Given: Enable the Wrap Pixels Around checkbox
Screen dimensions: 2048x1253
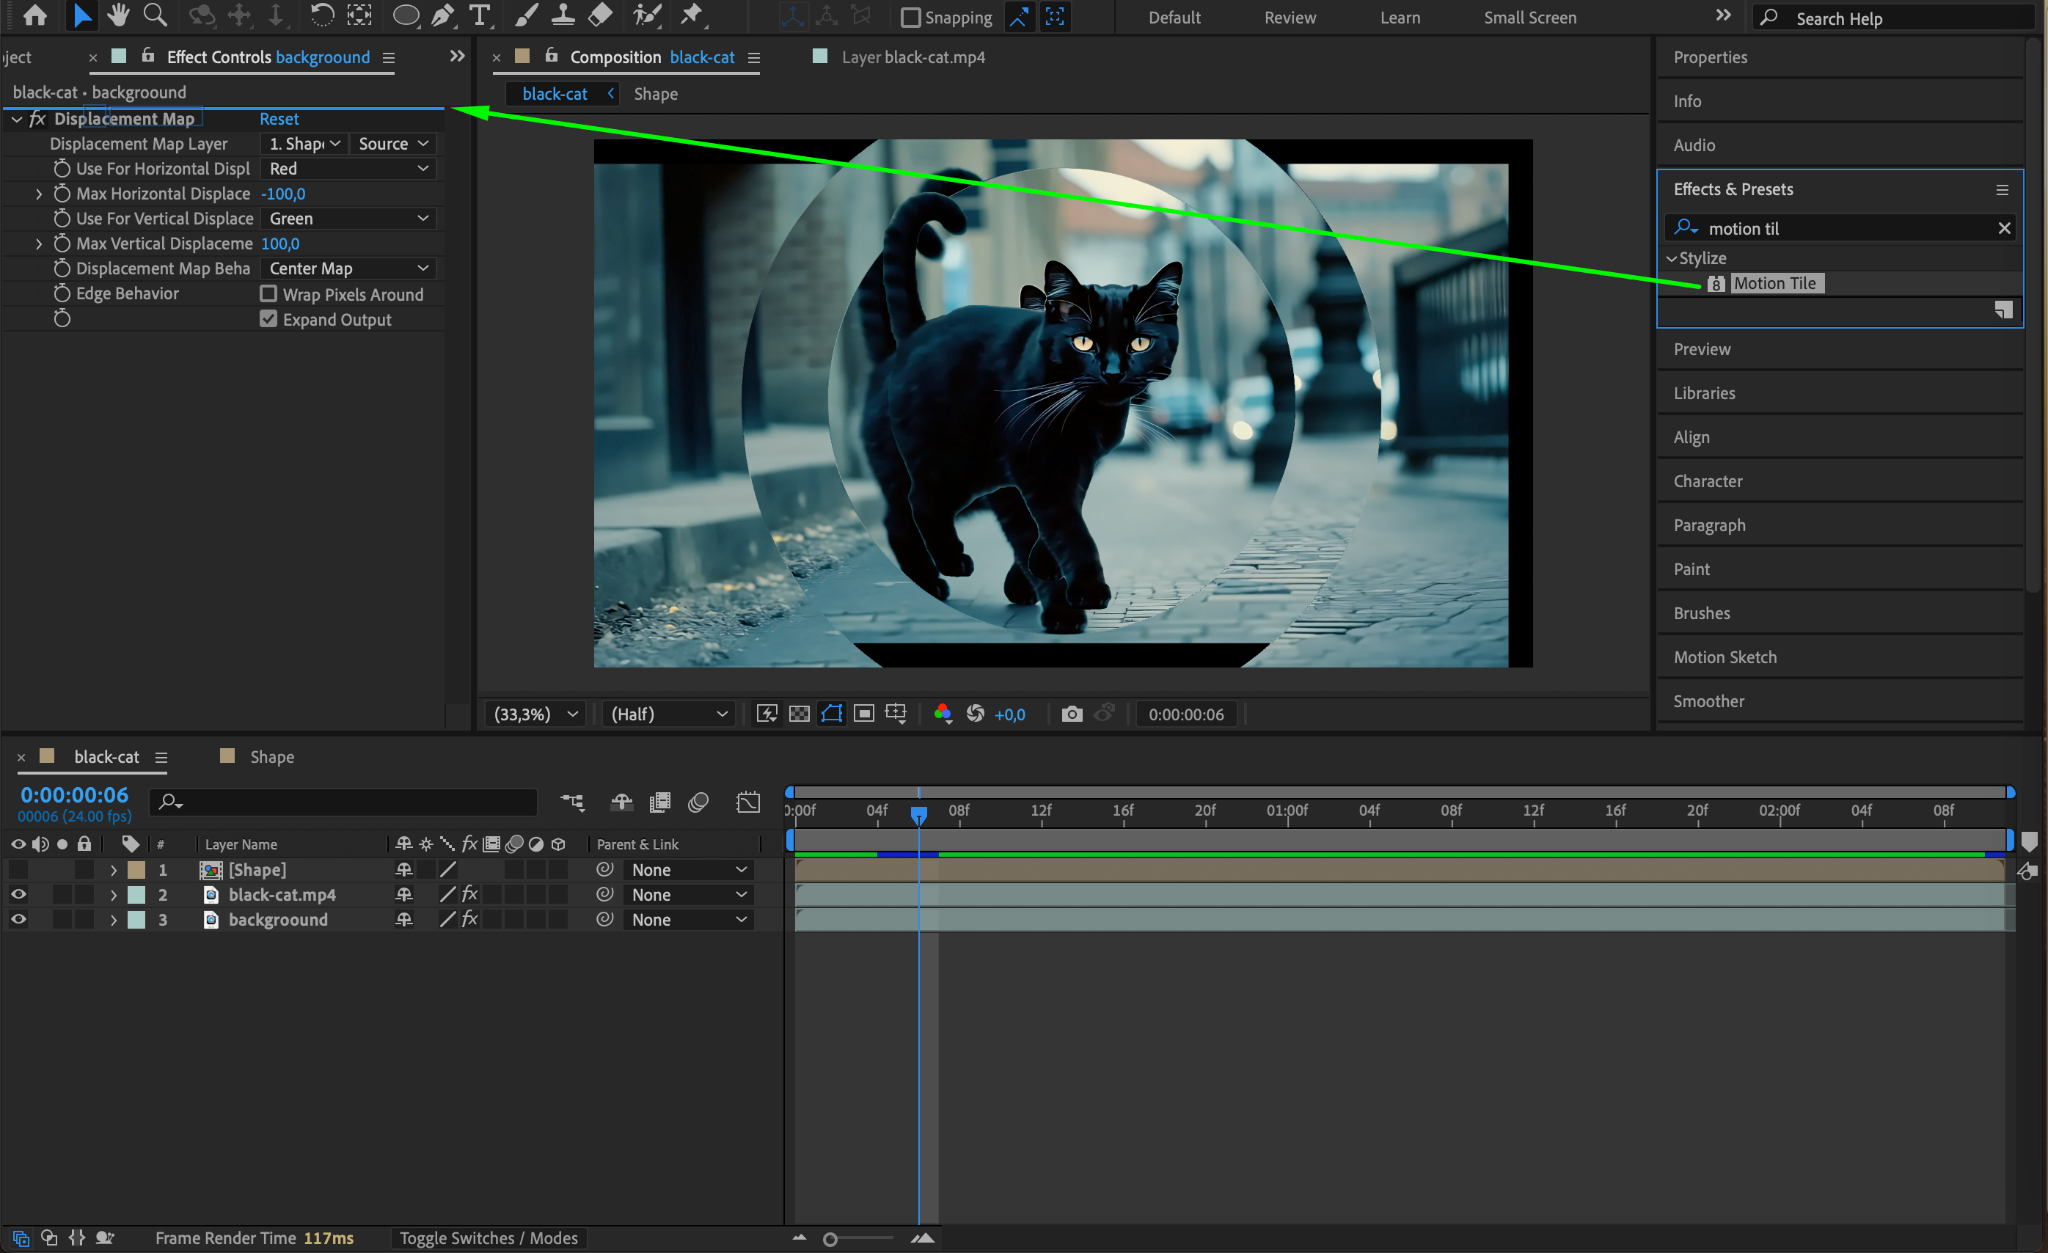Looking at the screenshot, I should click(x=268, y=294).
